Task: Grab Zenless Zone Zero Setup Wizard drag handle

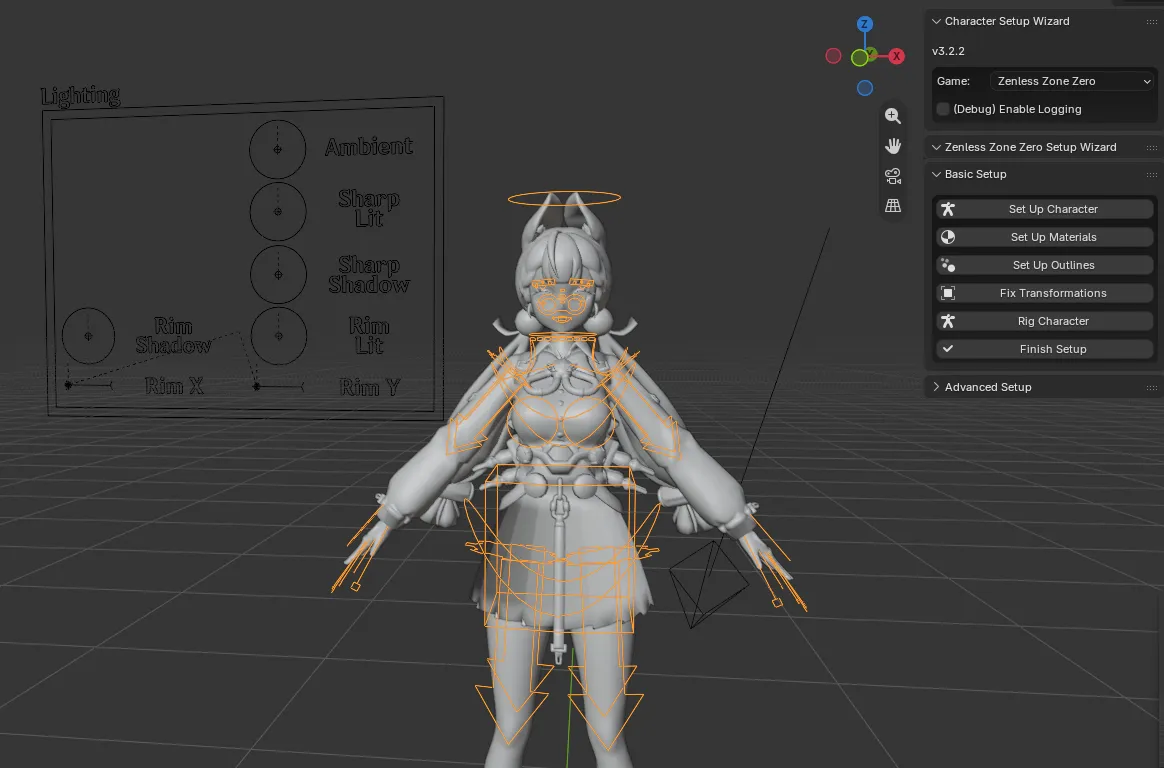Action: (1151, 148)
